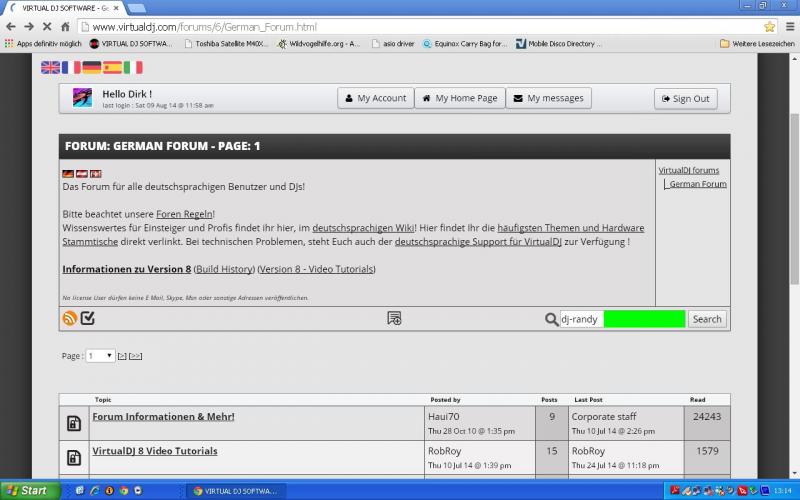The height and width of the screenshot is (500, 800).
Task: Open the forum RSS feed icon
Action: (69, 318)
